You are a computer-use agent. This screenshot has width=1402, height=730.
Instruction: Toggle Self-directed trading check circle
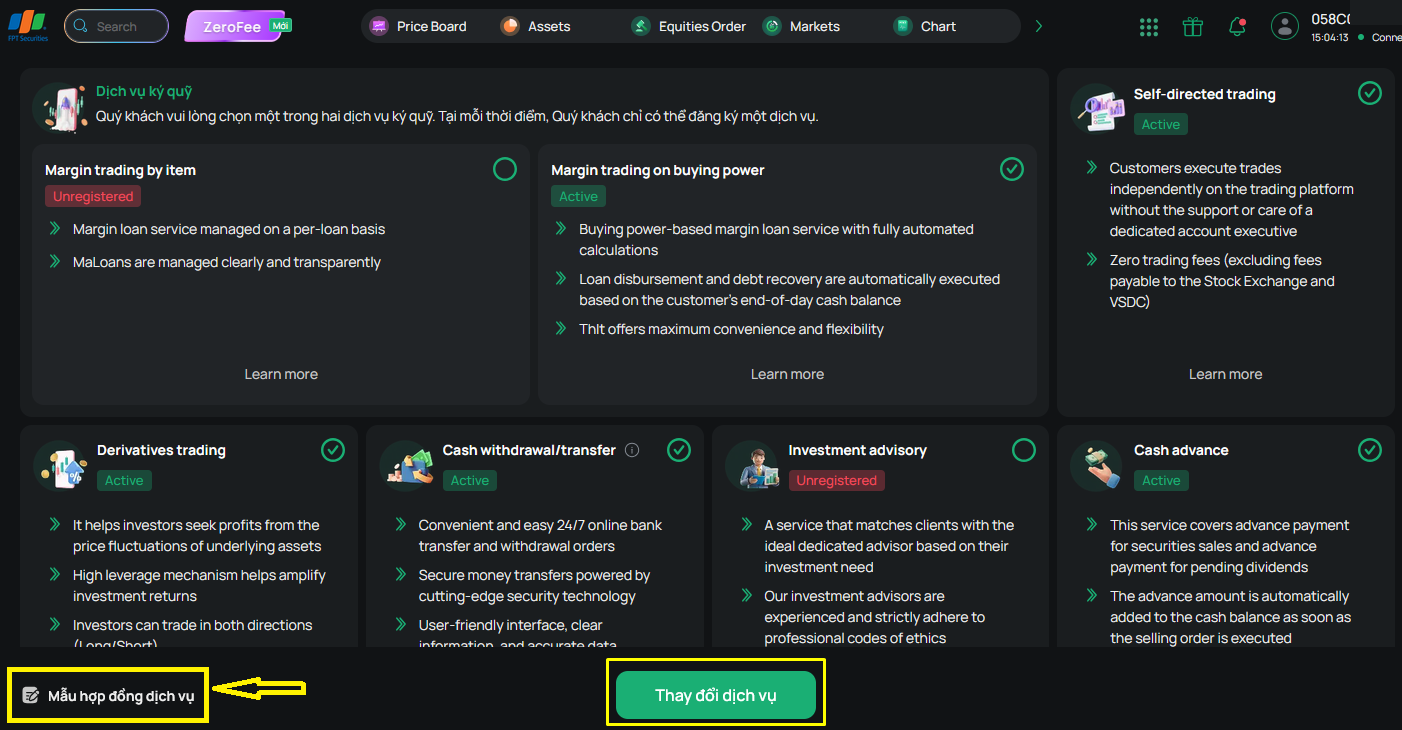(1370, 93)
